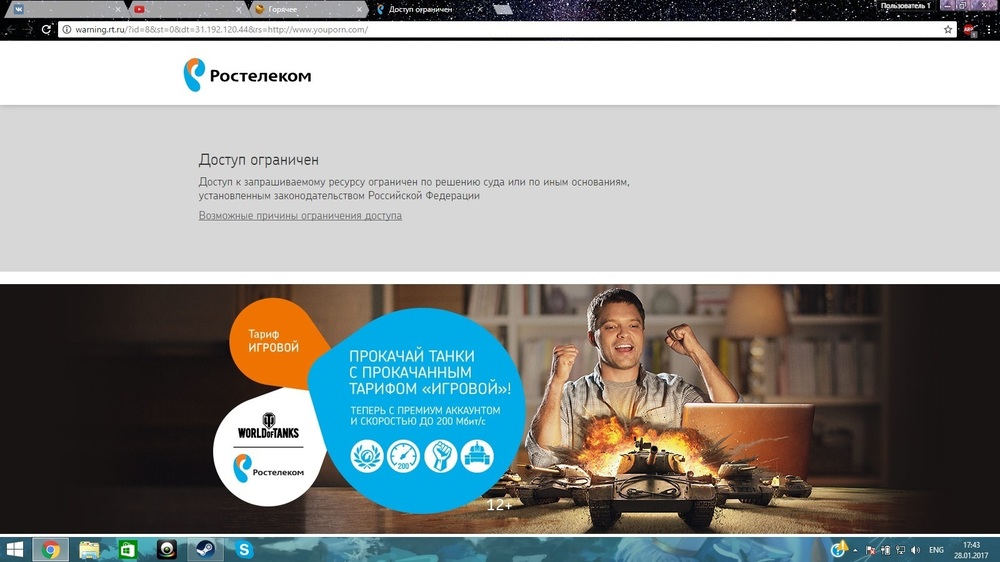Image resolution: width=1000 pixels, height=562 pixels.
Task: Open the Chrome three-dot menu
Action: 990,29
